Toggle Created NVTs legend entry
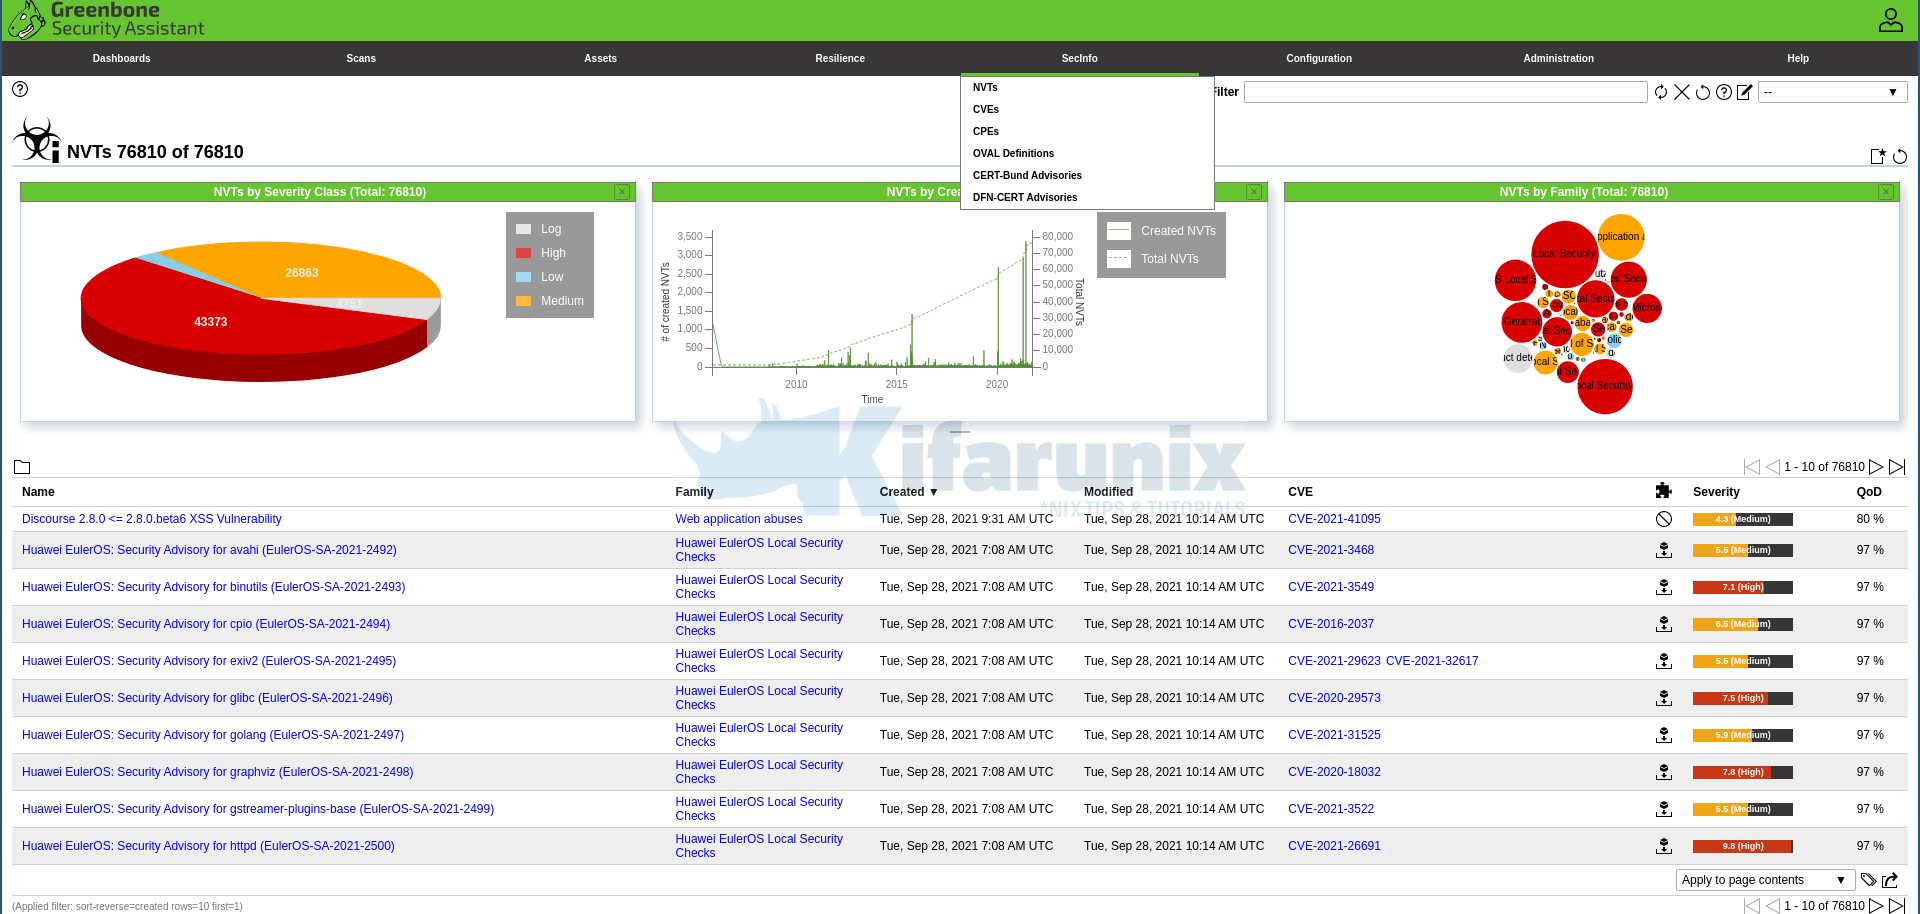1920x914 pixels. 1162,231
